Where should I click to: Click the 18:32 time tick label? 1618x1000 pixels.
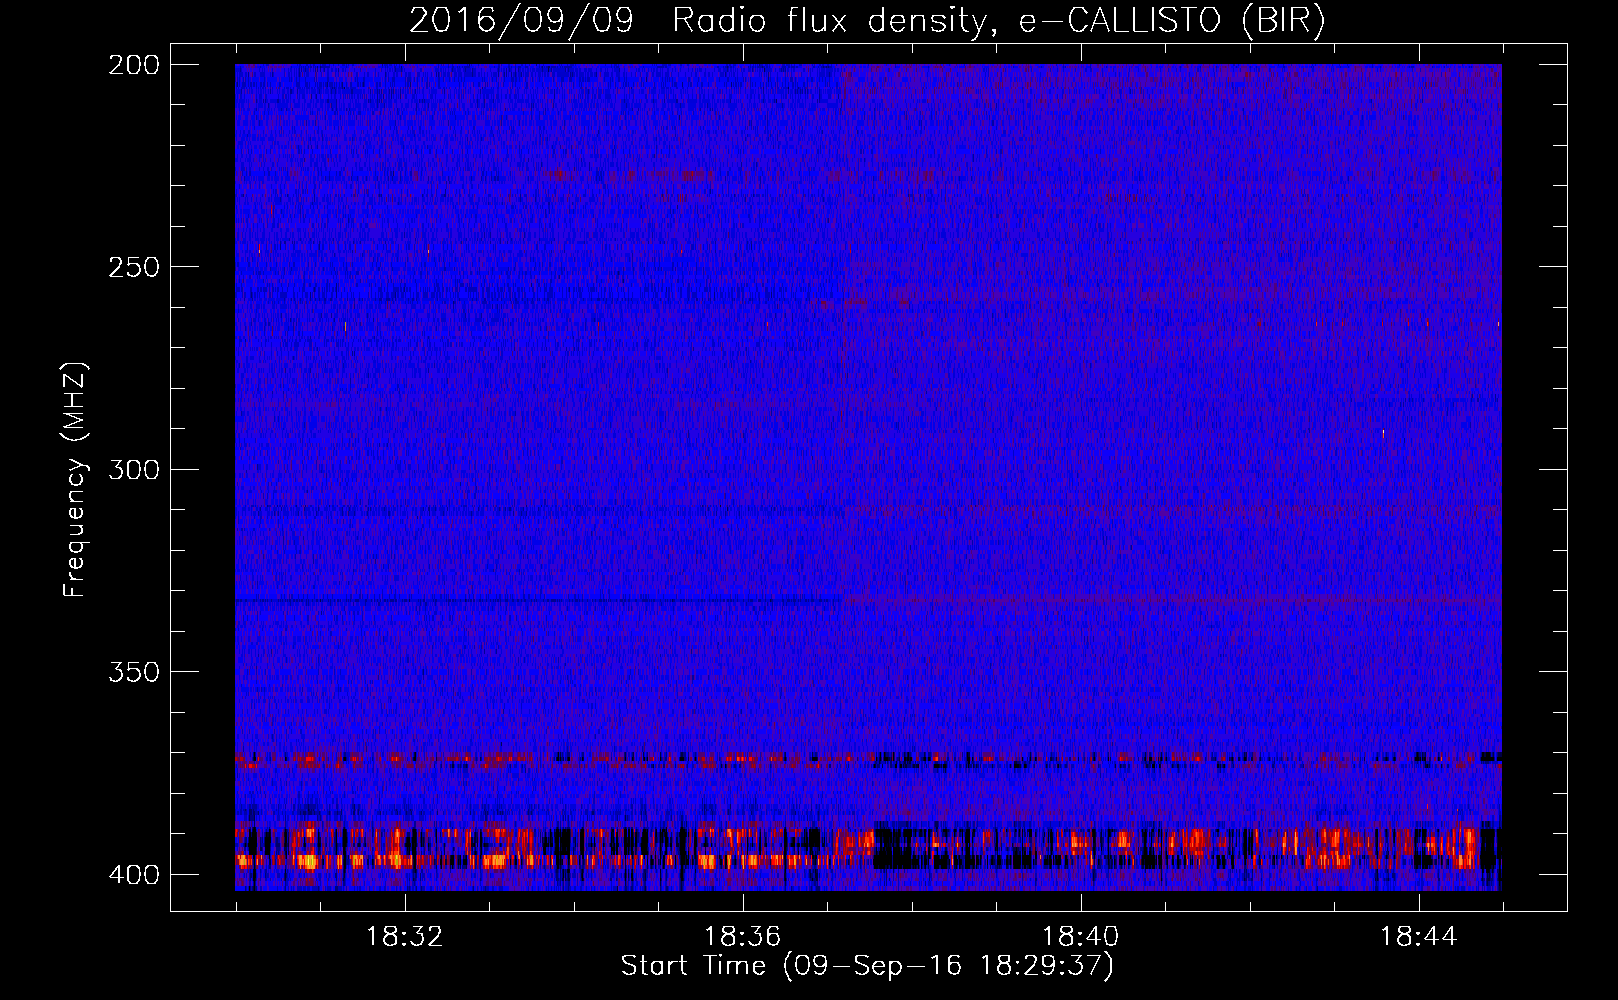(x=404, y=936)
